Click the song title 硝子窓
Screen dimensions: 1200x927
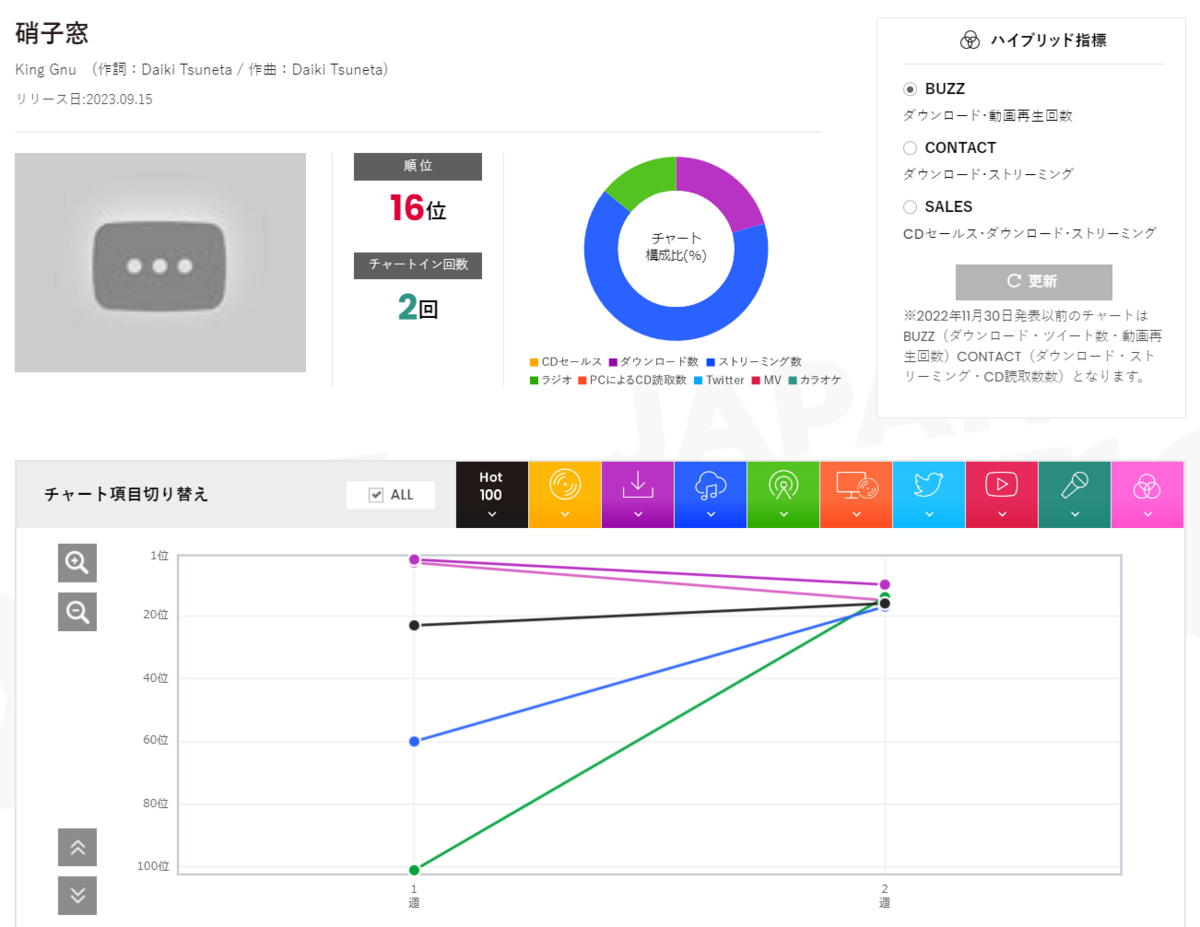[x=52, y=32]
